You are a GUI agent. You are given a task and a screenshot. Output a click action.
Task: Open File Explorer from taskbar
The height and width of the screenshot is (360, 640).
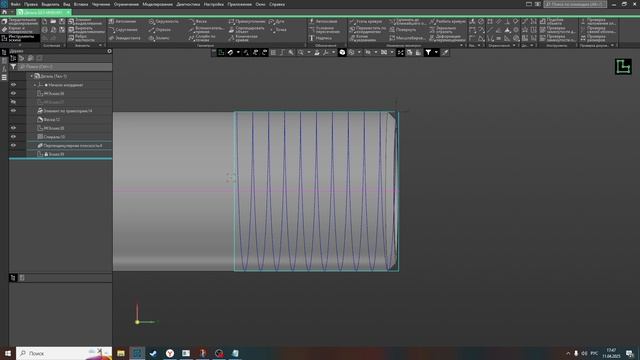coord(121,353)
